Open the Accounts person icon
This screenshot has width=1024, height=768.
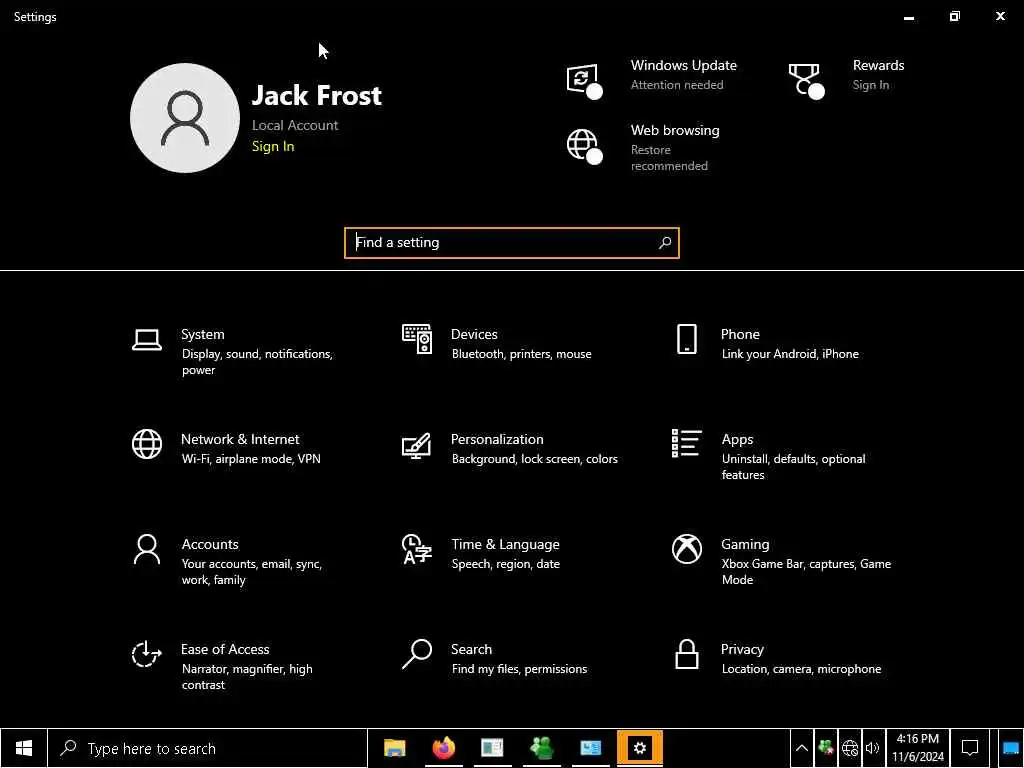147,549
